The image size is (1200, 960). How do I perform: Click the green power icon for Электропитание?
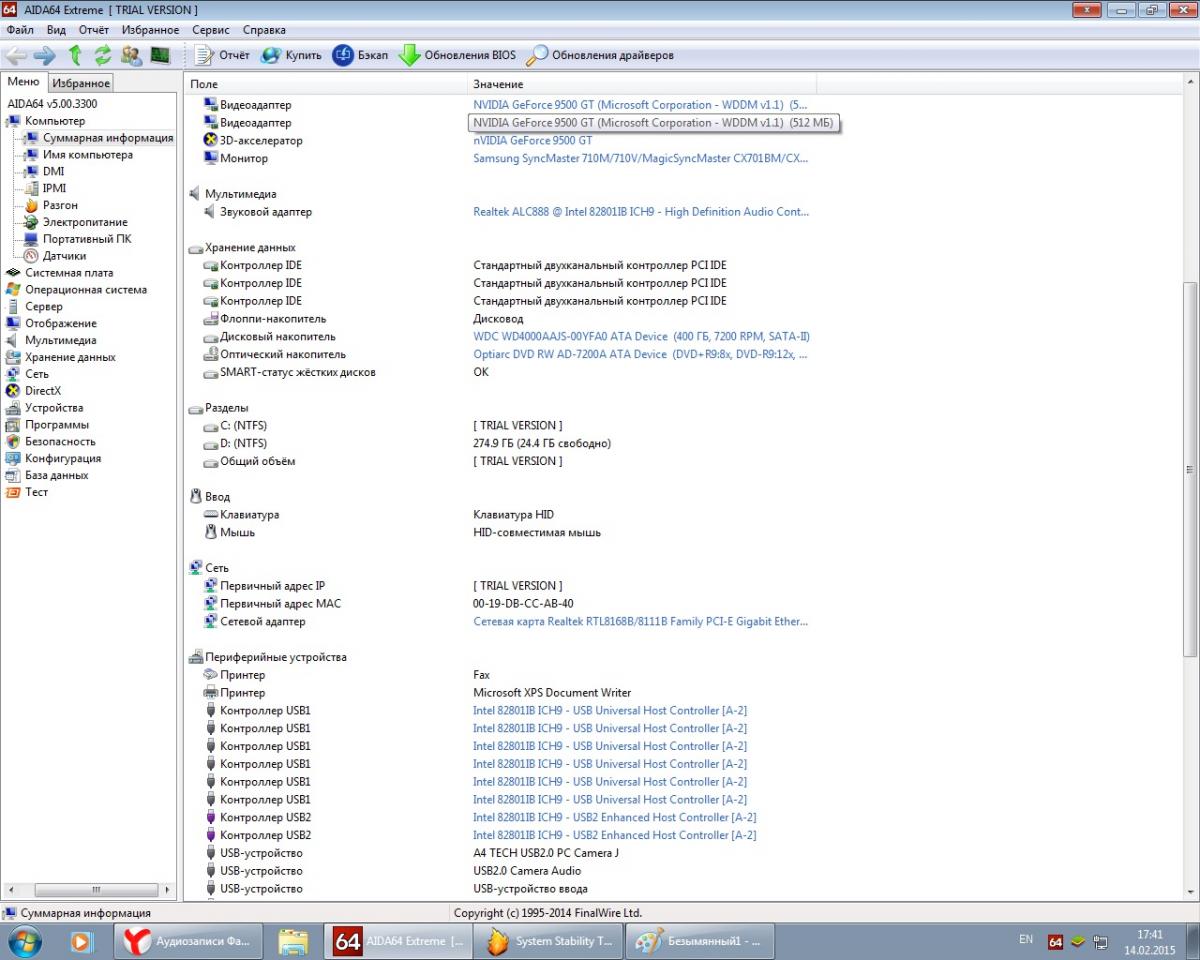(x=31, y=222)
